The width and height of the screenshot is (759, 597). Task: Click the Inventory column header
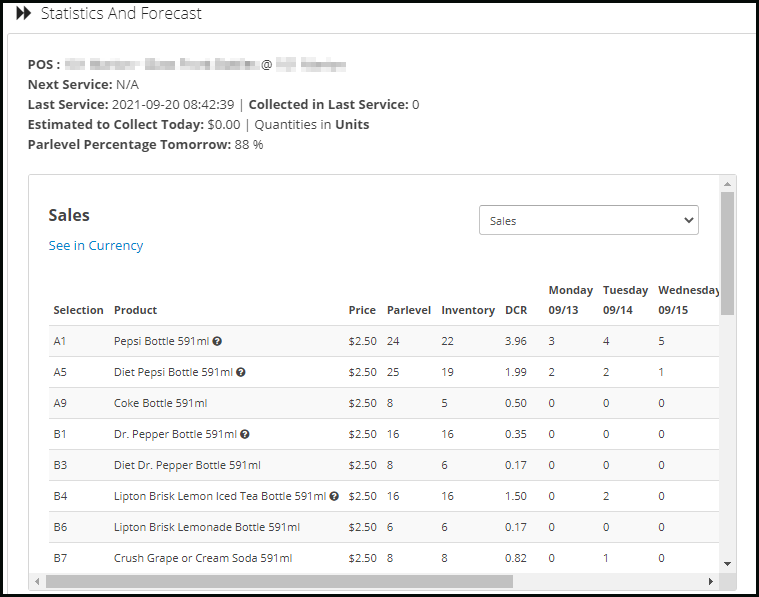click(468, 310)
